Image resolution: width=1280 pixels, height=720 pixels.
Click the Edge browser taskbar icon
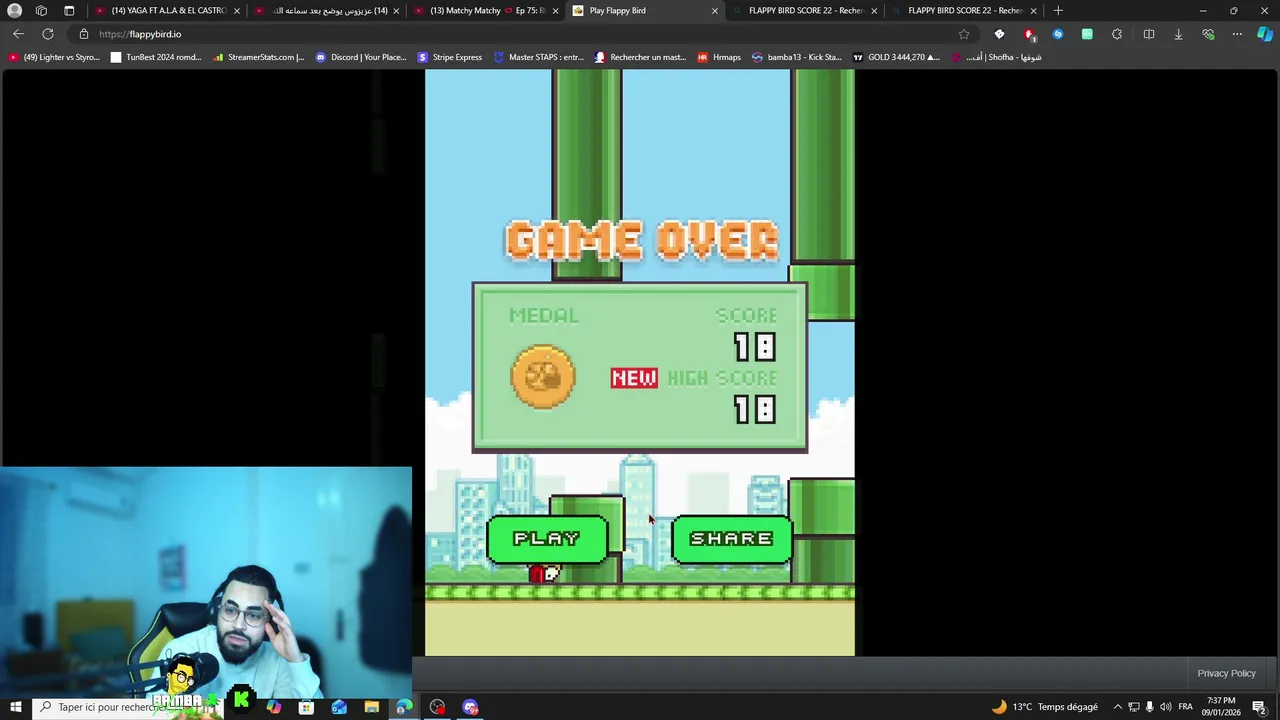[404, 707]
